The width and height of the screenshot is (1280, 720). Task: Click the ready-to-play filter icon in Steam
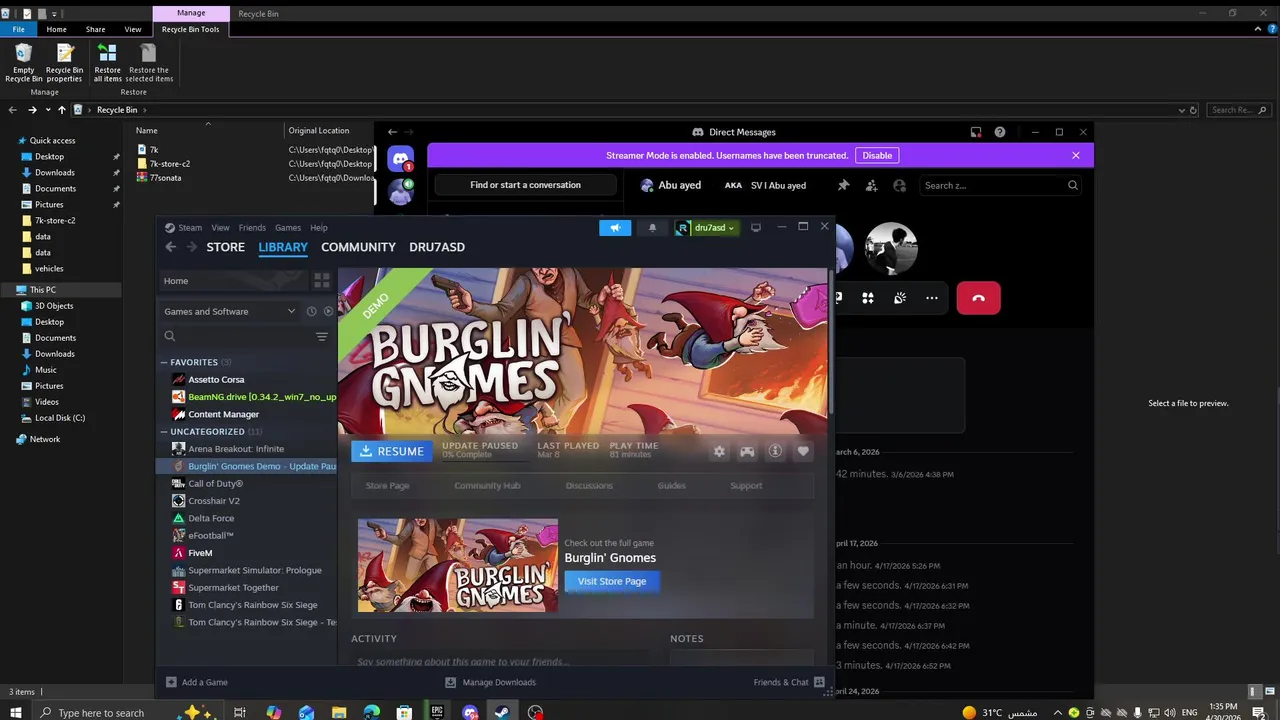click(x=328, y=311)
